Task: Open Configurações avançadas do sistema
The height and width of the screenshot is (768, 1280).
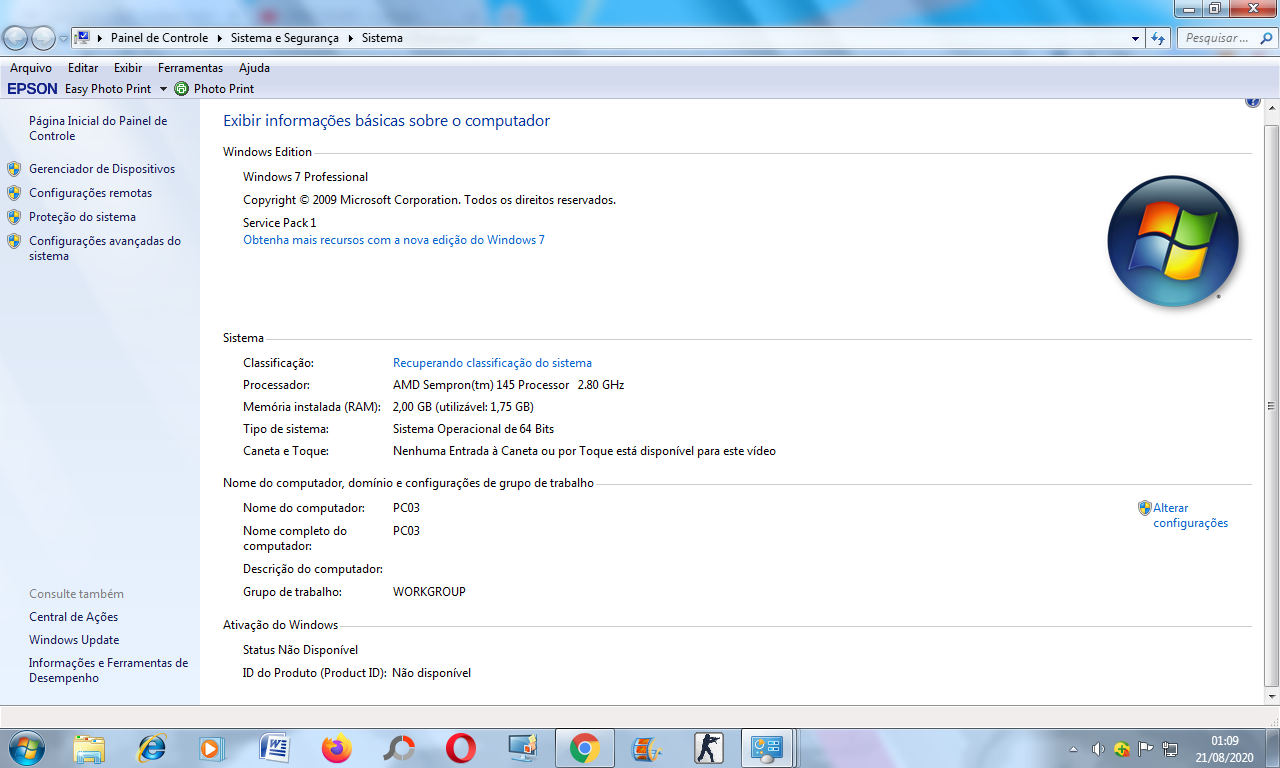Action: click(105, 248)
